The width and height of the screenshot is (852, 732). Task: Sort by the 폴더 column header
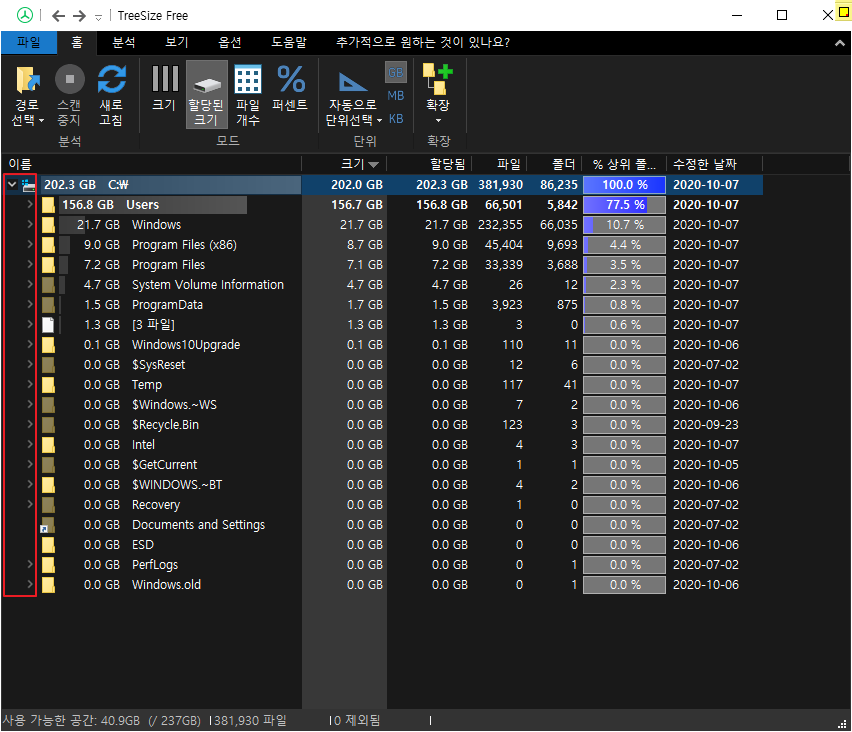pyautogui.click(x=555, y=164)
